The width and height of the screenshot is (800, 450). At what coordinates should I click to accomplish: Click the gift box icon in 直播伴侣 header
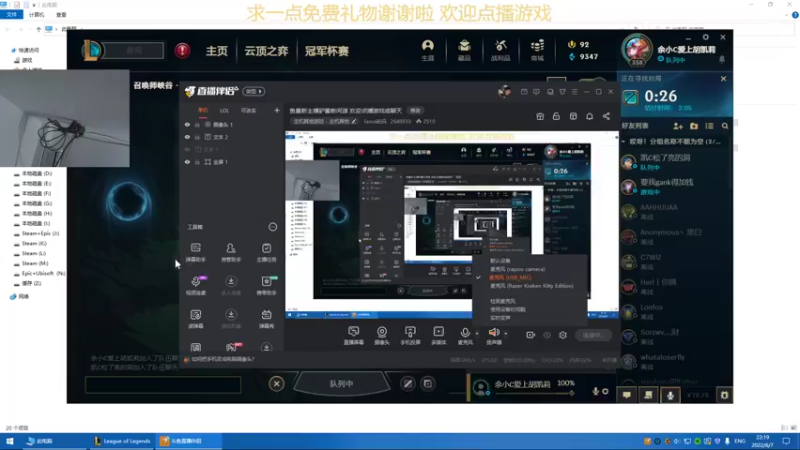(x=540, y=116)
